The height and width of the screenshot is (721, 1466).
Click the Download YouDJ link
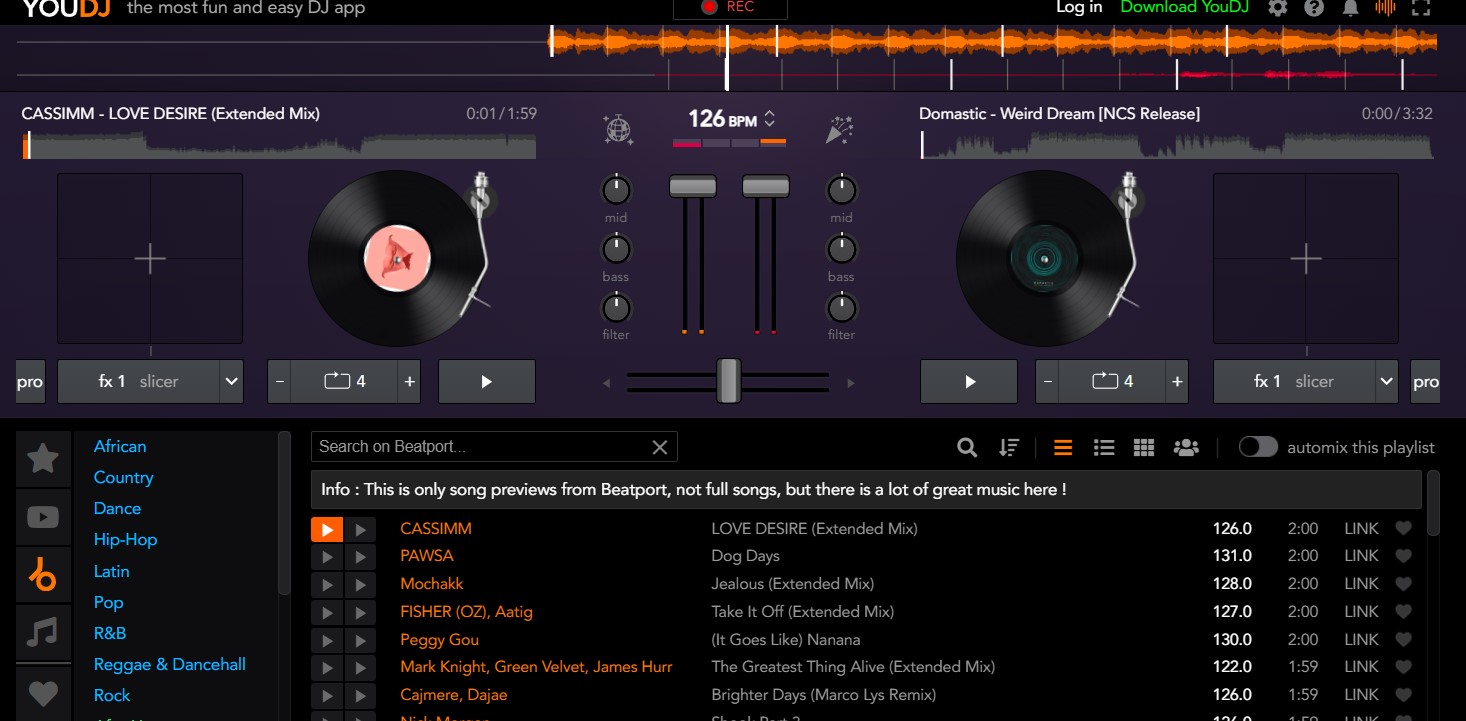click(1185, 8)
